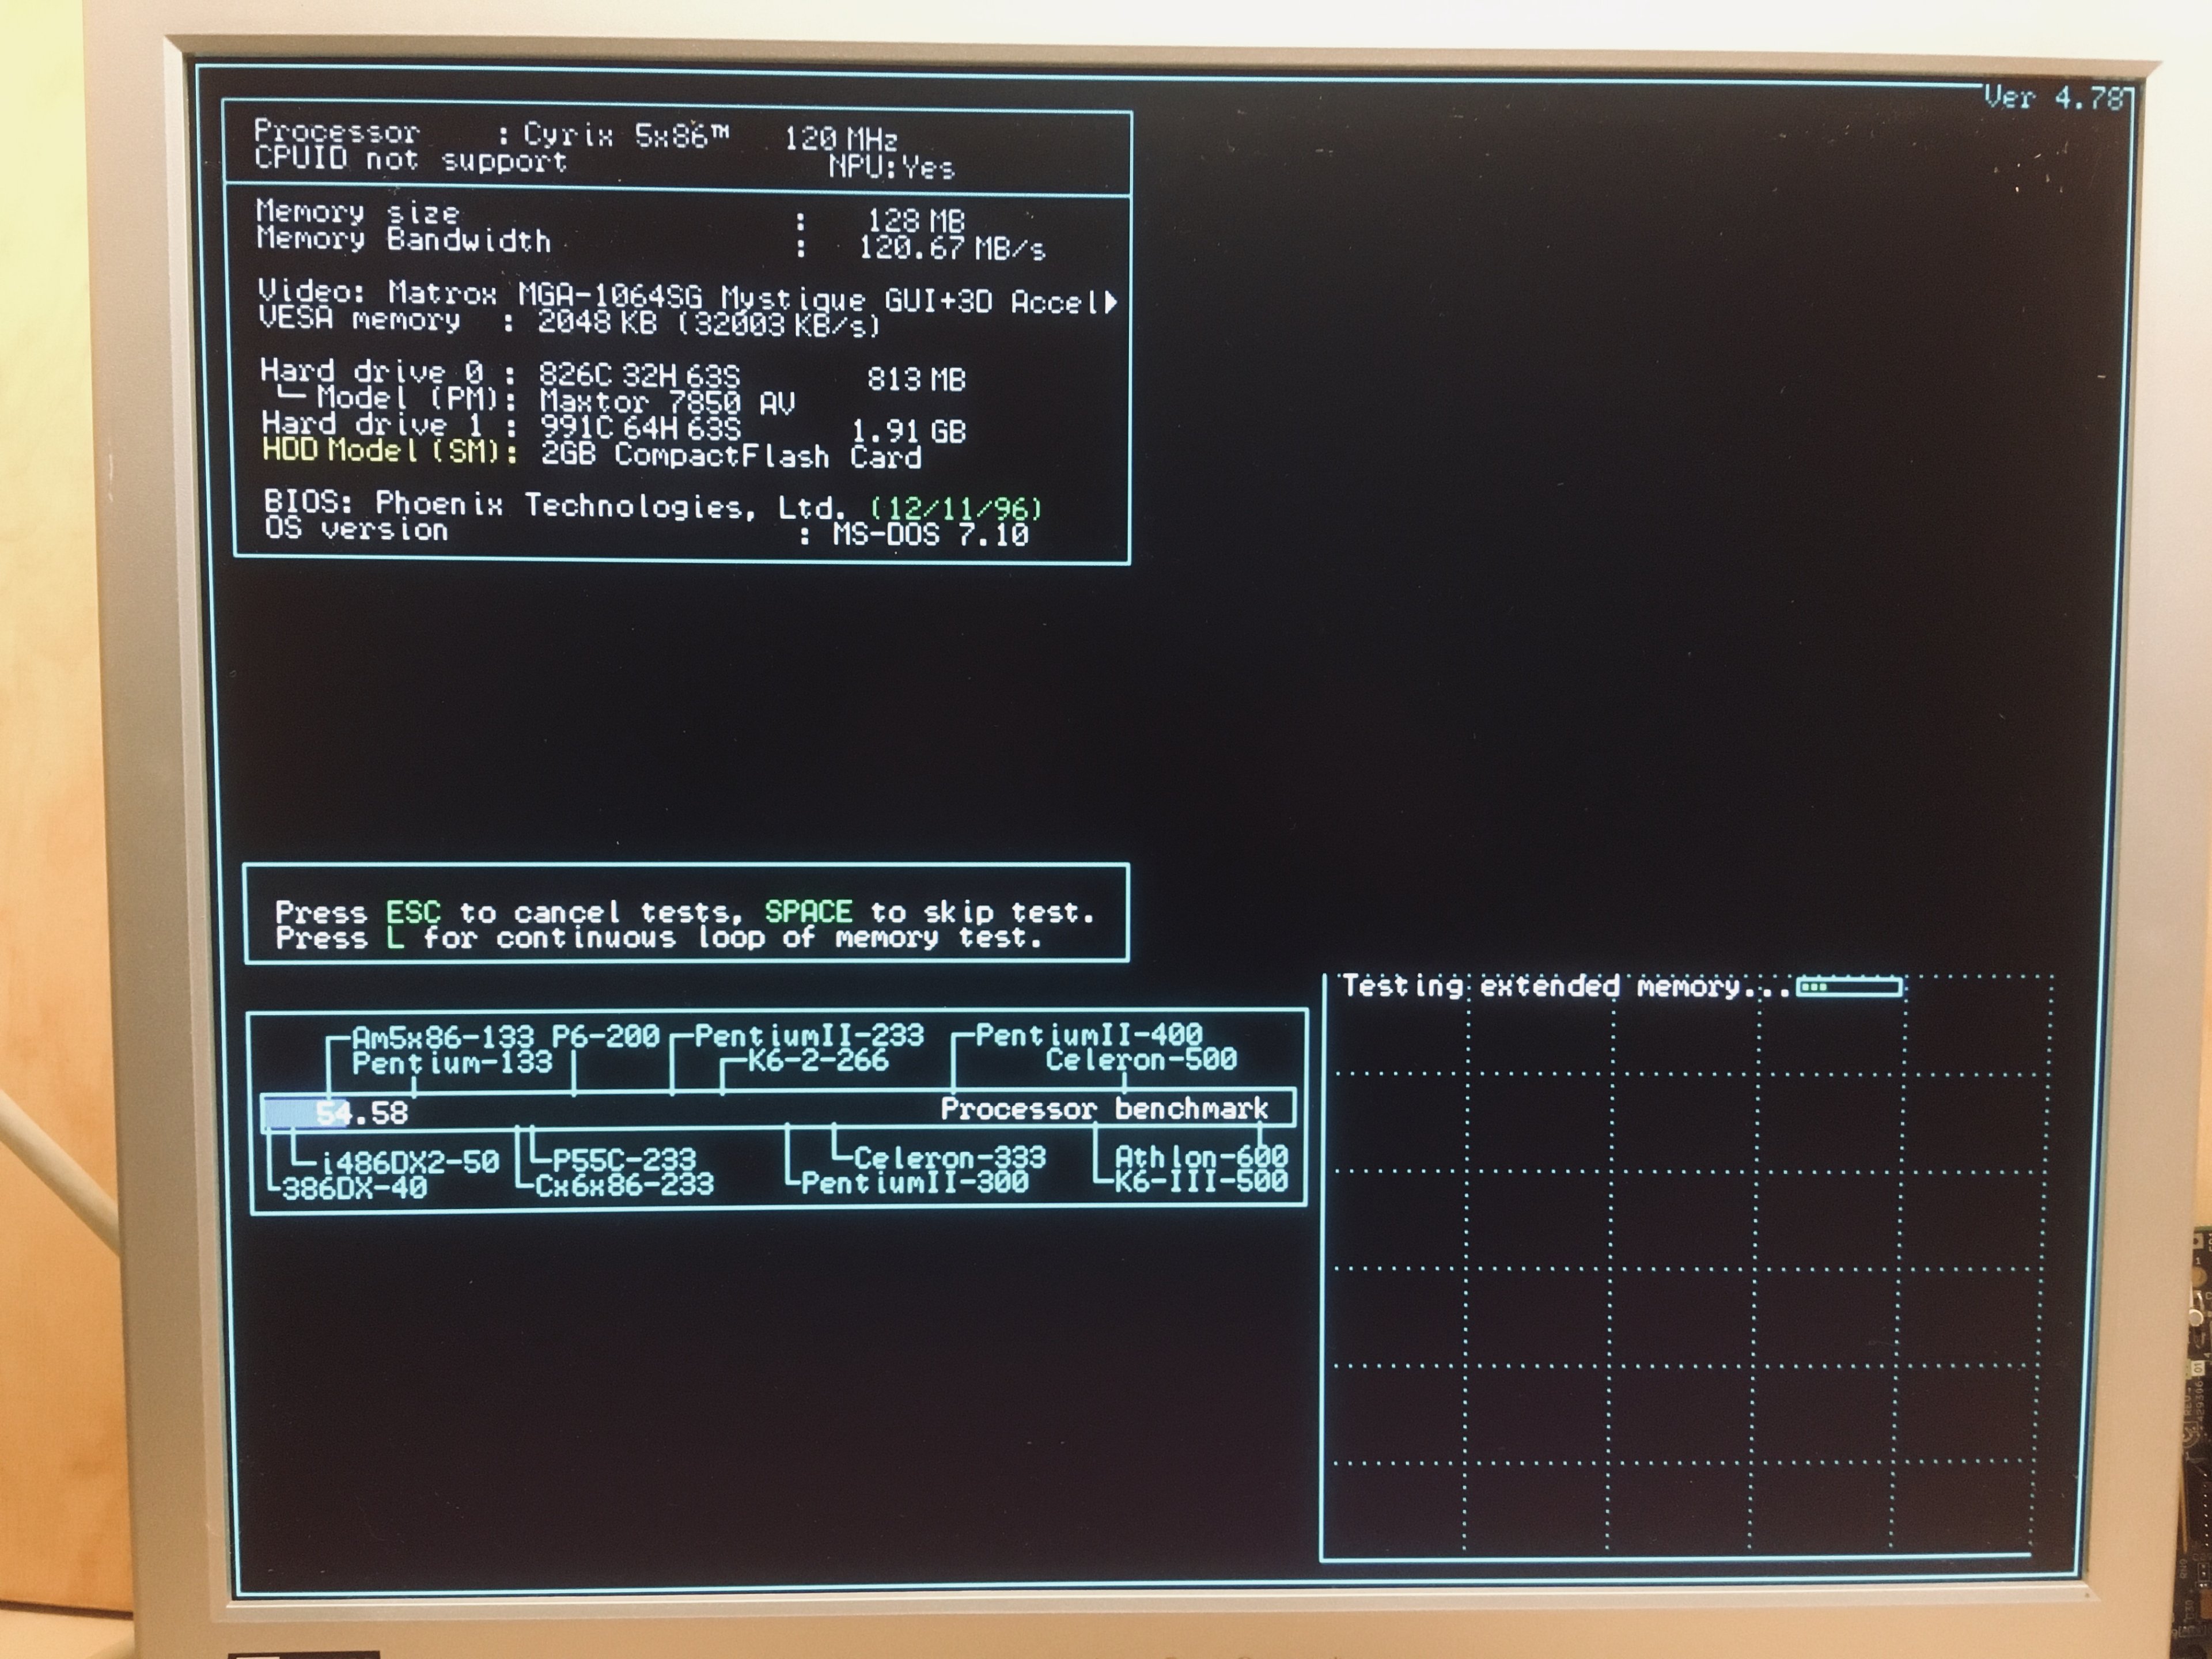
Task: Click the green BIOS date 12/11/96
Action: tap(956, 508)
